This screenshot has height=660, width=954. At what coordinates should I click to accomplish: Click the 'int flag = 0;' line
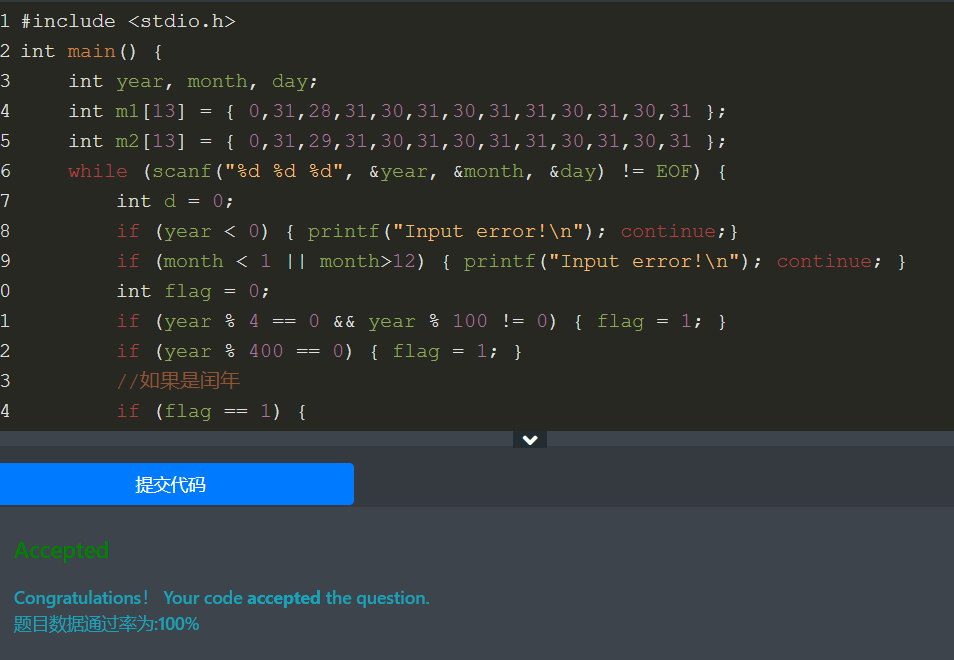pyautogui.click(x=193, y=291)
